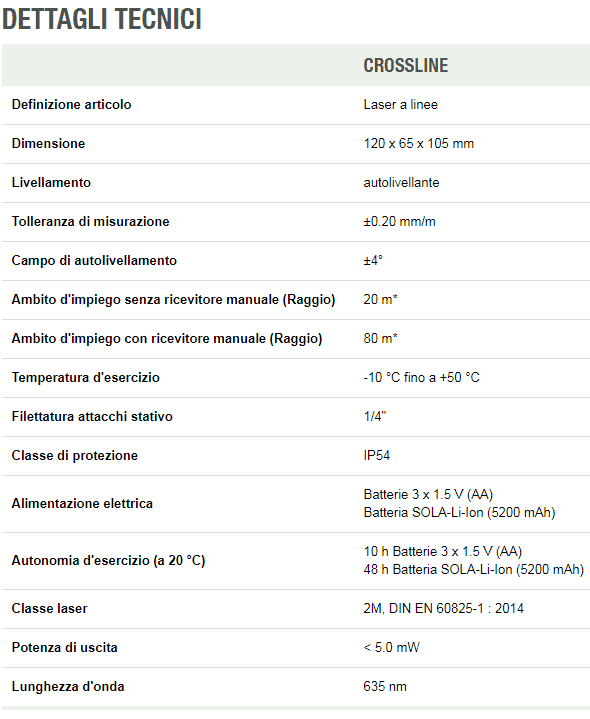Image resolution: width=590 pixels, height=719 pixels.
Task: Click Tolleranza di misurazione label
Action: (90, 221)
